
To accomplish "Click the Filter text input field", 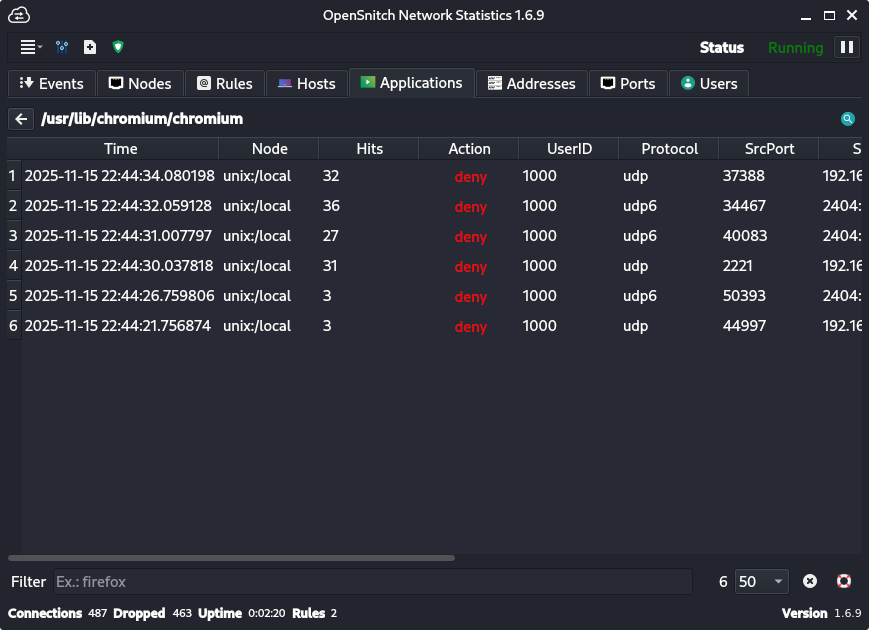I will [x=370, y=581].
